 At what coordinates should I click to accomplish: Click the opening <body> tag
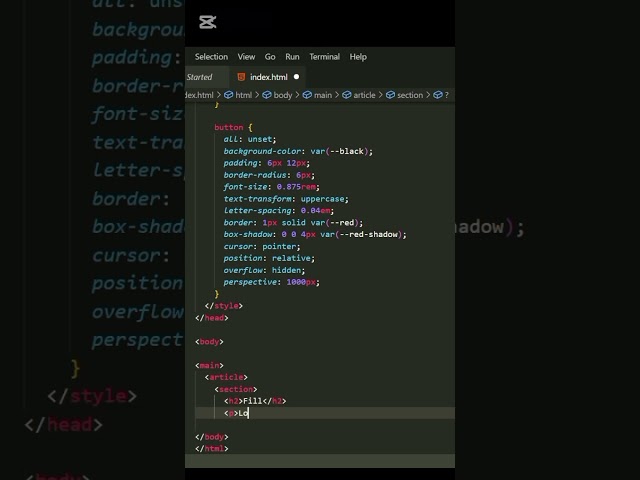(209, 342)
